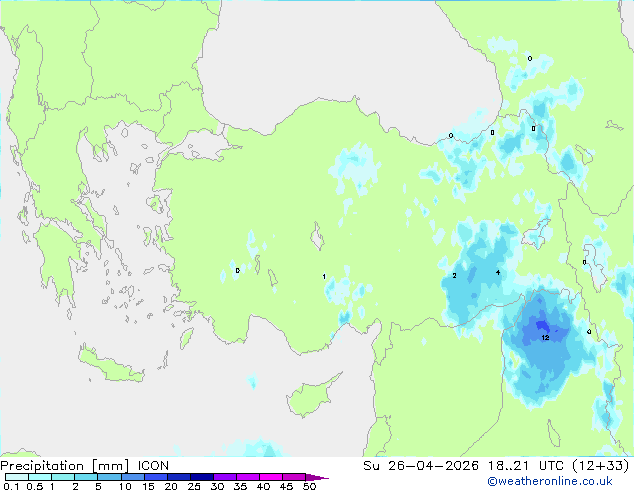Click the date "Su 26-04-2026"
The width and height of the screenshot is (634, 490).
421,466
